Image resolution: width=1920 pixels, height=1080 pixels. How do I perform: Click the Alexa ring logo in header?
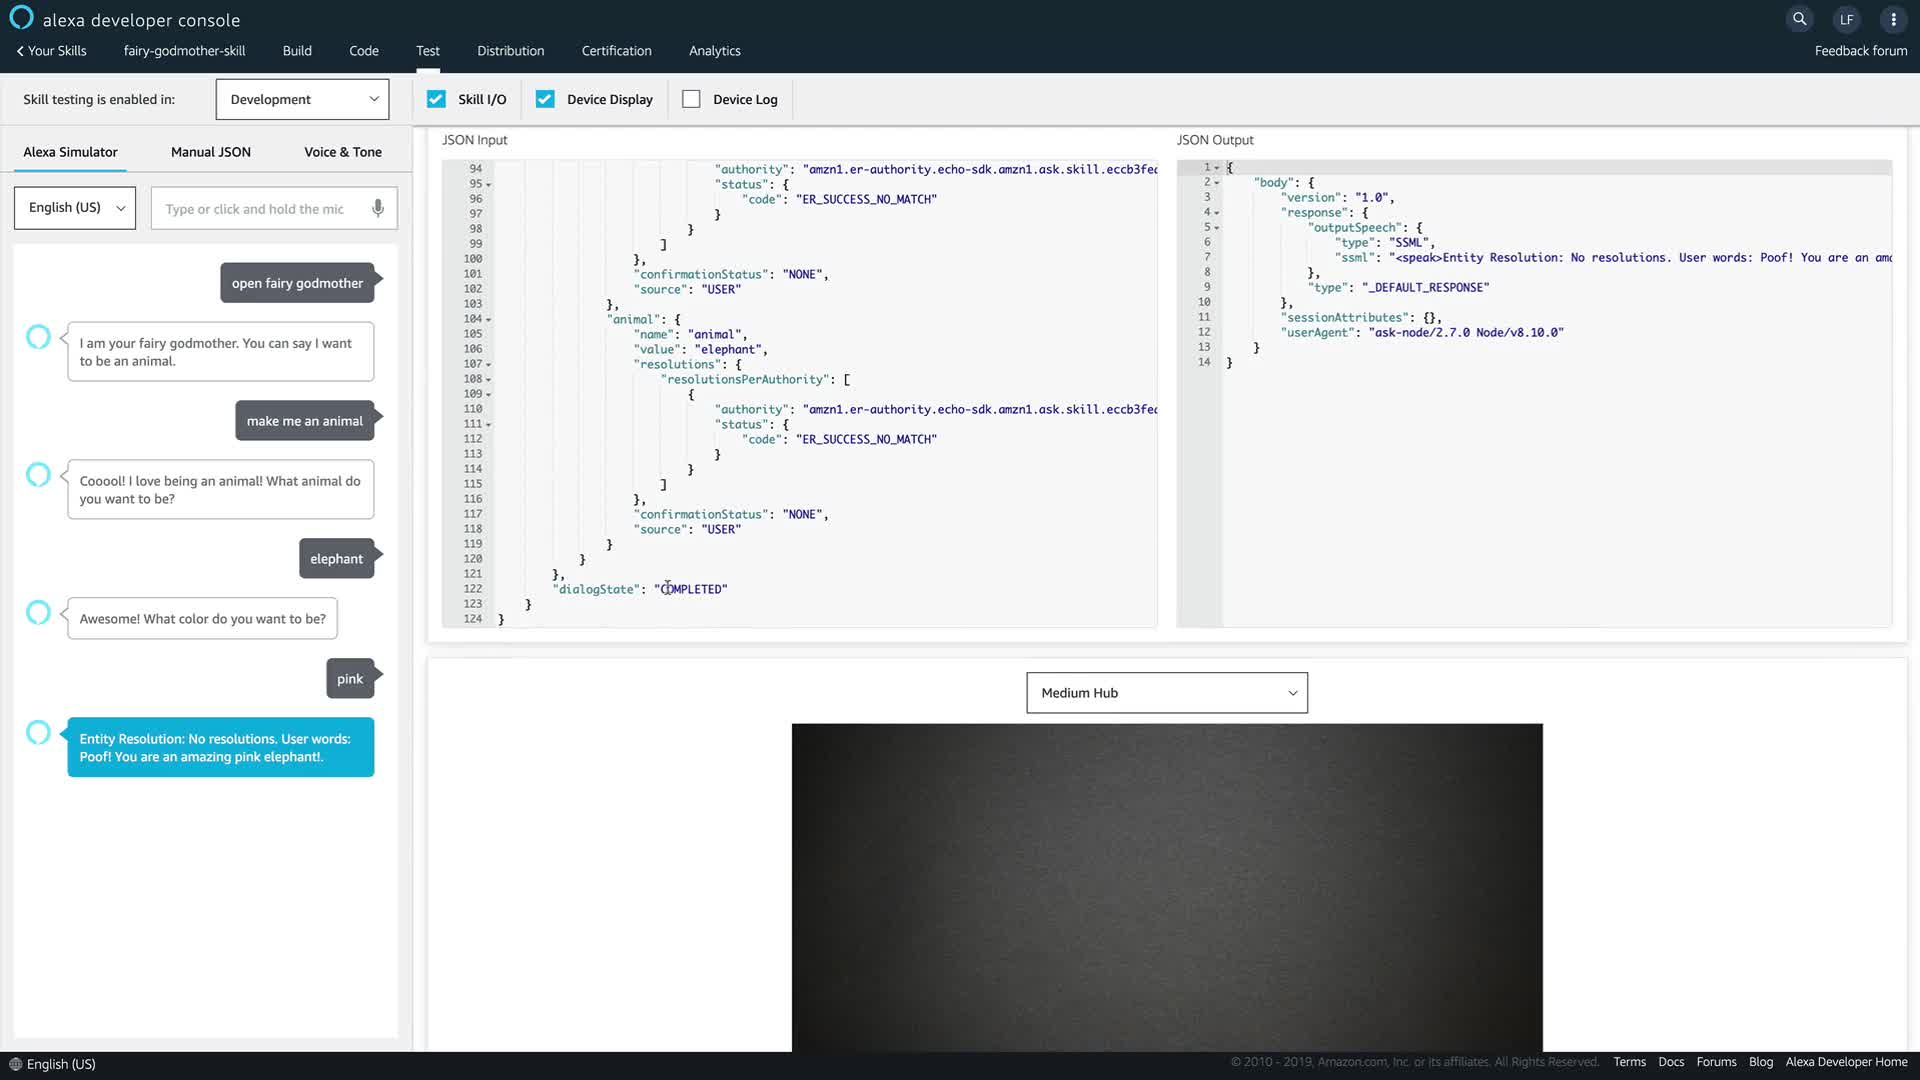(21, 18)
